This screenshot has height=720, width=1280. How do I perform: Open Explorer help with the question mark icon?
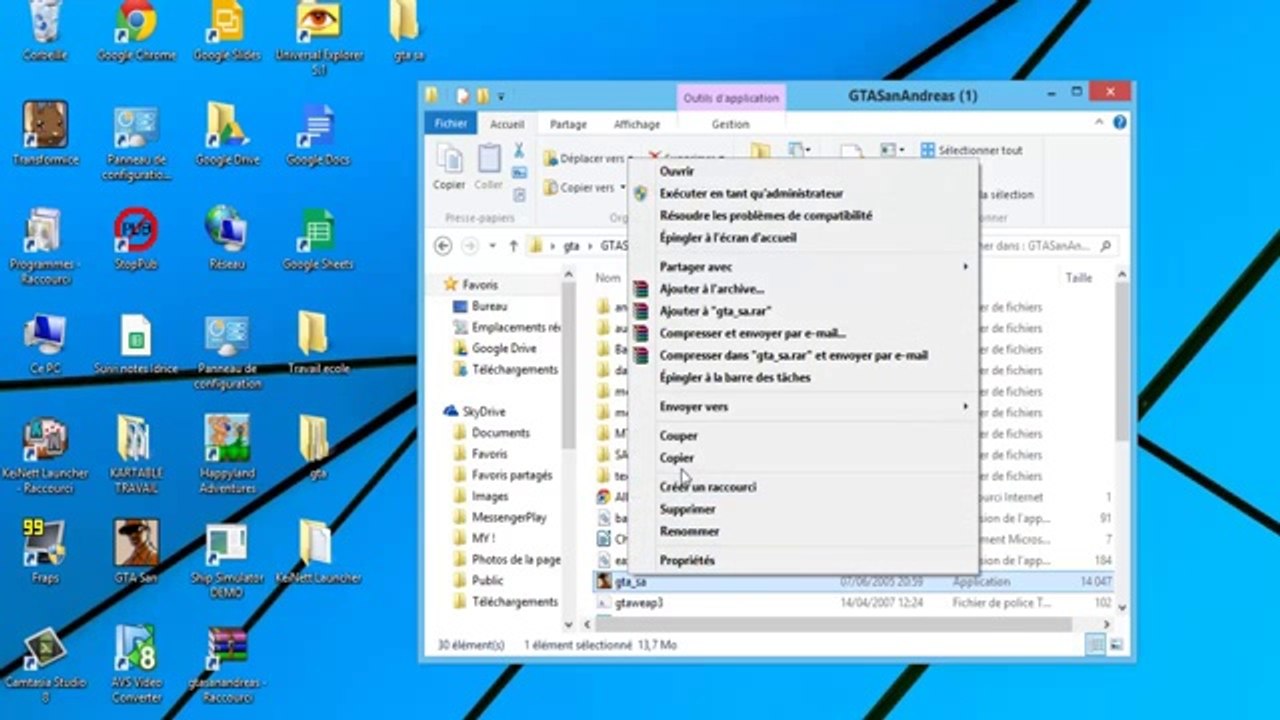coord(1120,122)
